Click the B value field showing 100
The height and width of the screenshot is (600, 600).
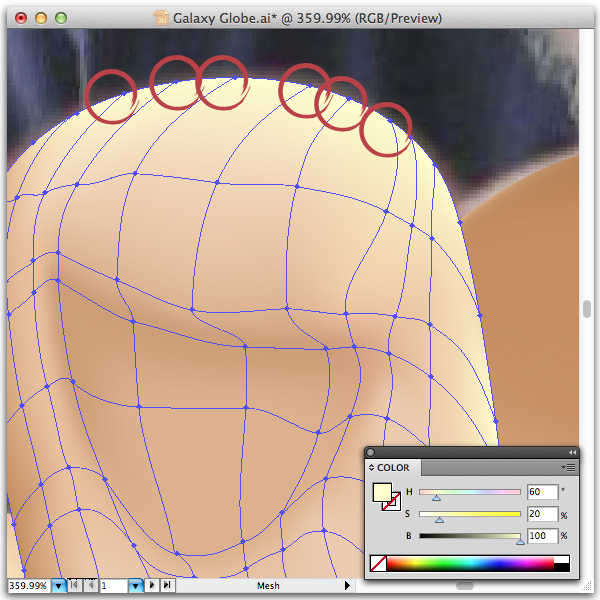click(543, 535)
